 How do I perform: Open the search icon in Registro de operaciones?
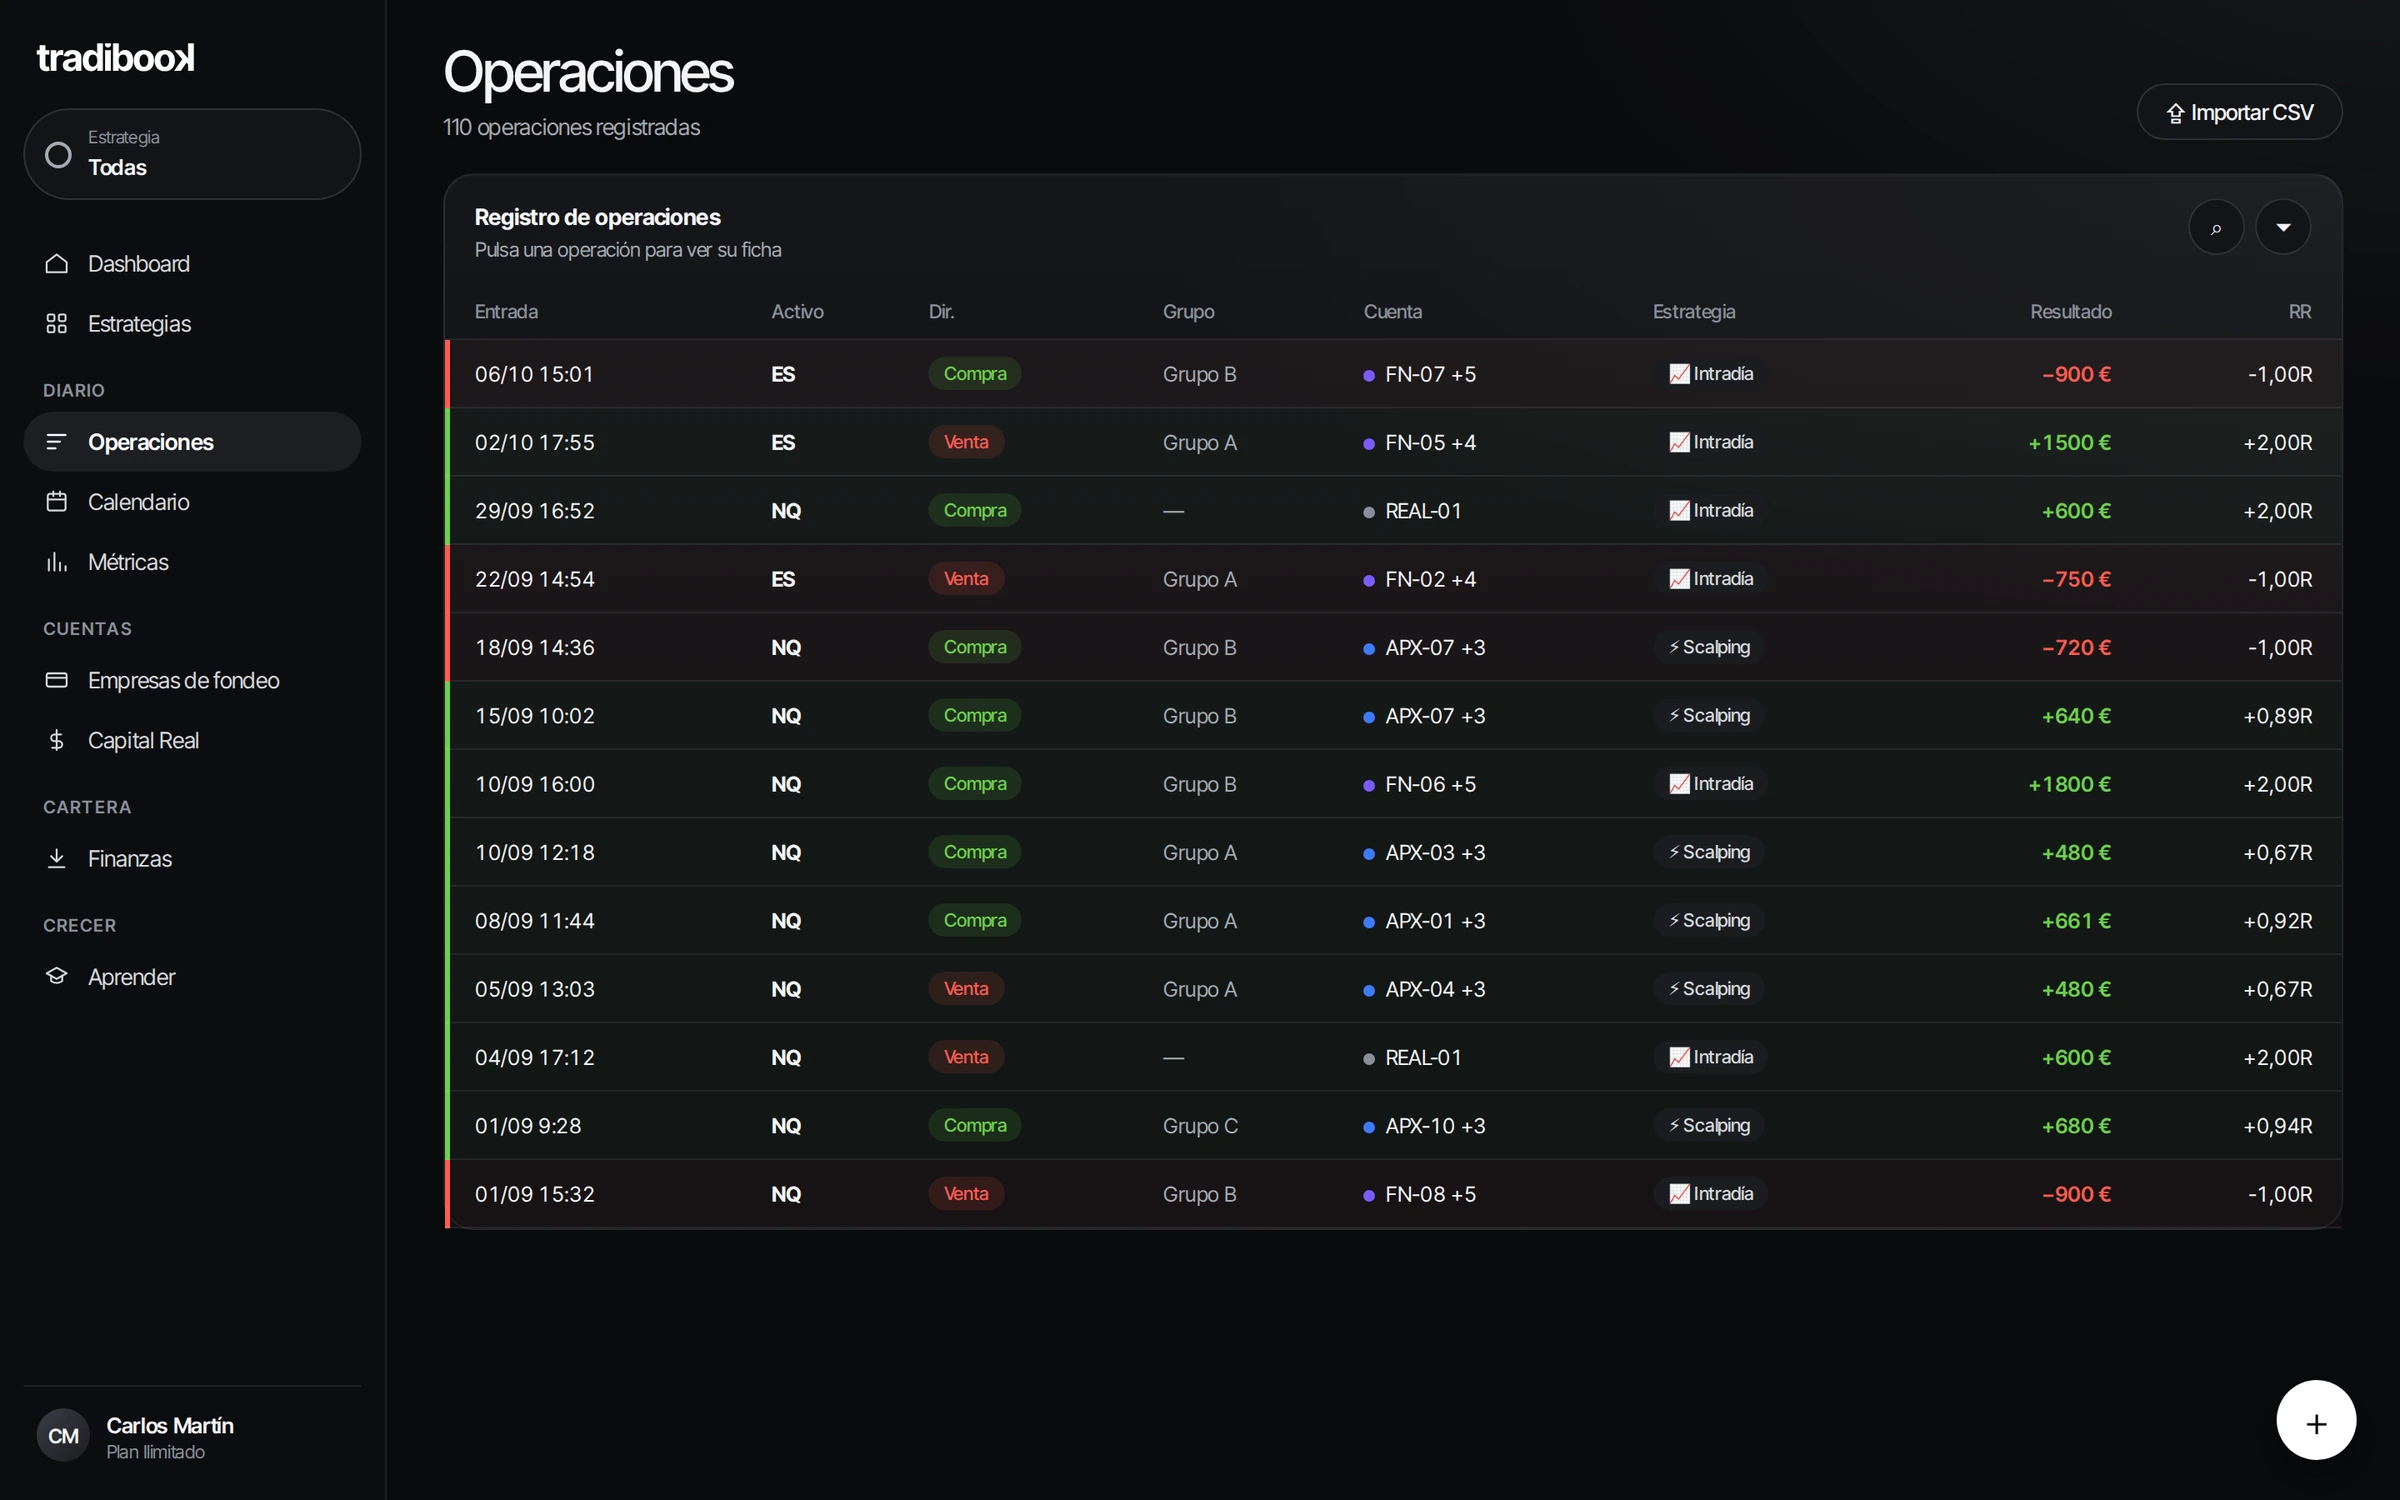click(2216, 227)
